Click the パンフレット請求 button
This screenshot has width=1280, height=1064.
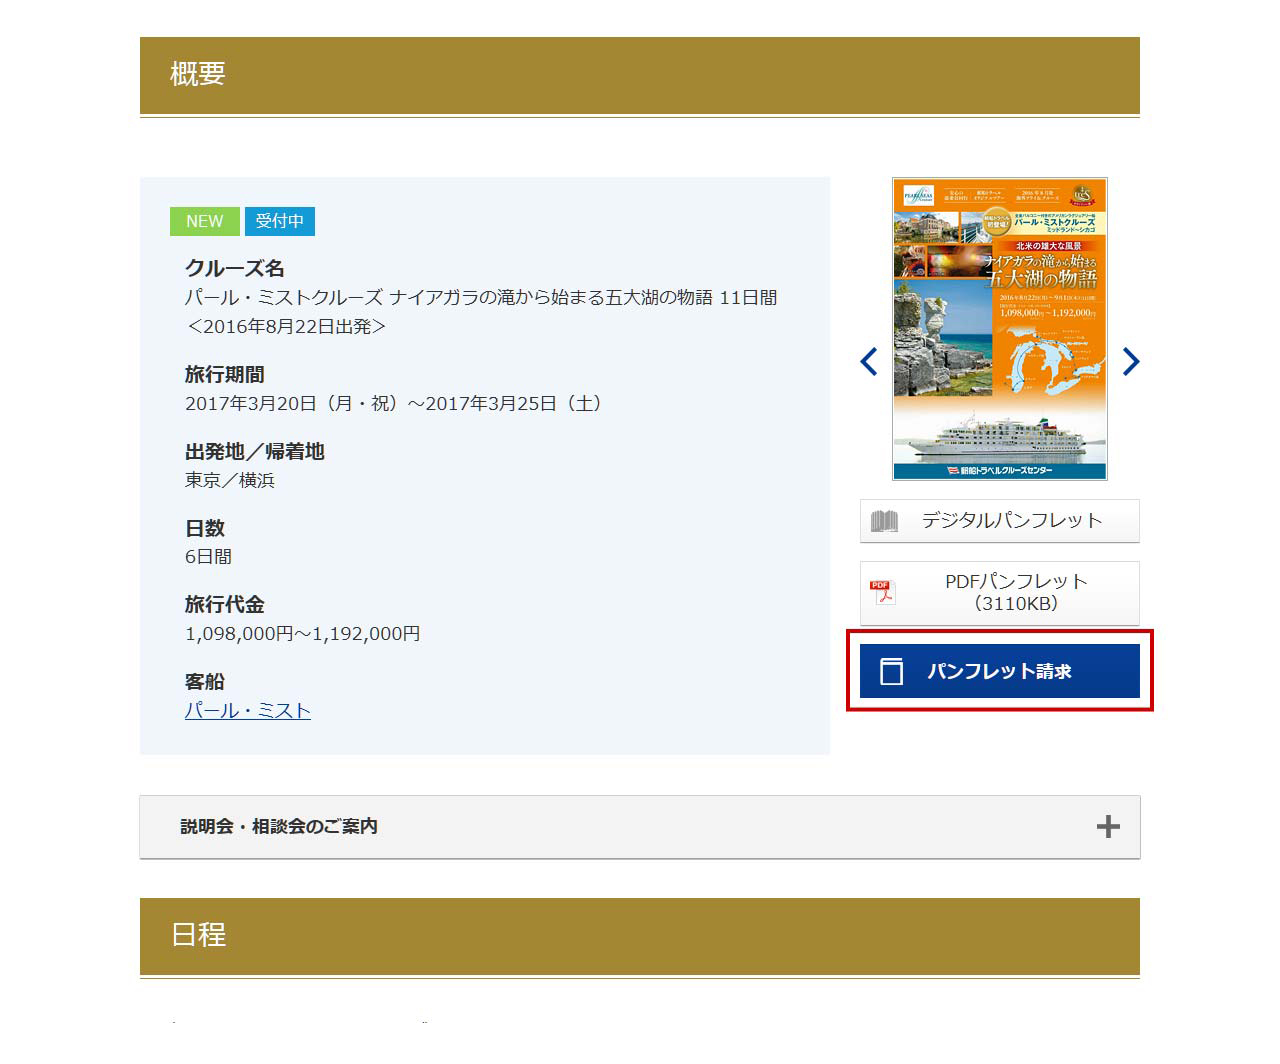[1000, 671]
